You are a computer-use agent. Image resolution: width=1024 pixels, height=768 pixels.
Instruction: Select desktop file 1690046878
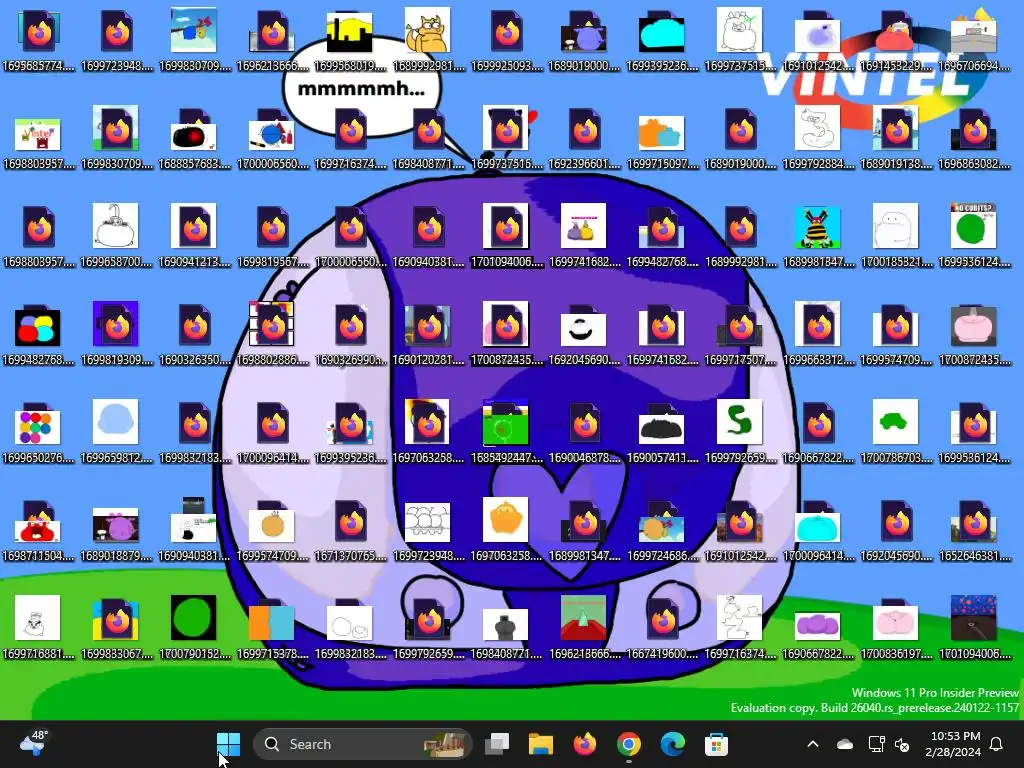pos(584,431)
